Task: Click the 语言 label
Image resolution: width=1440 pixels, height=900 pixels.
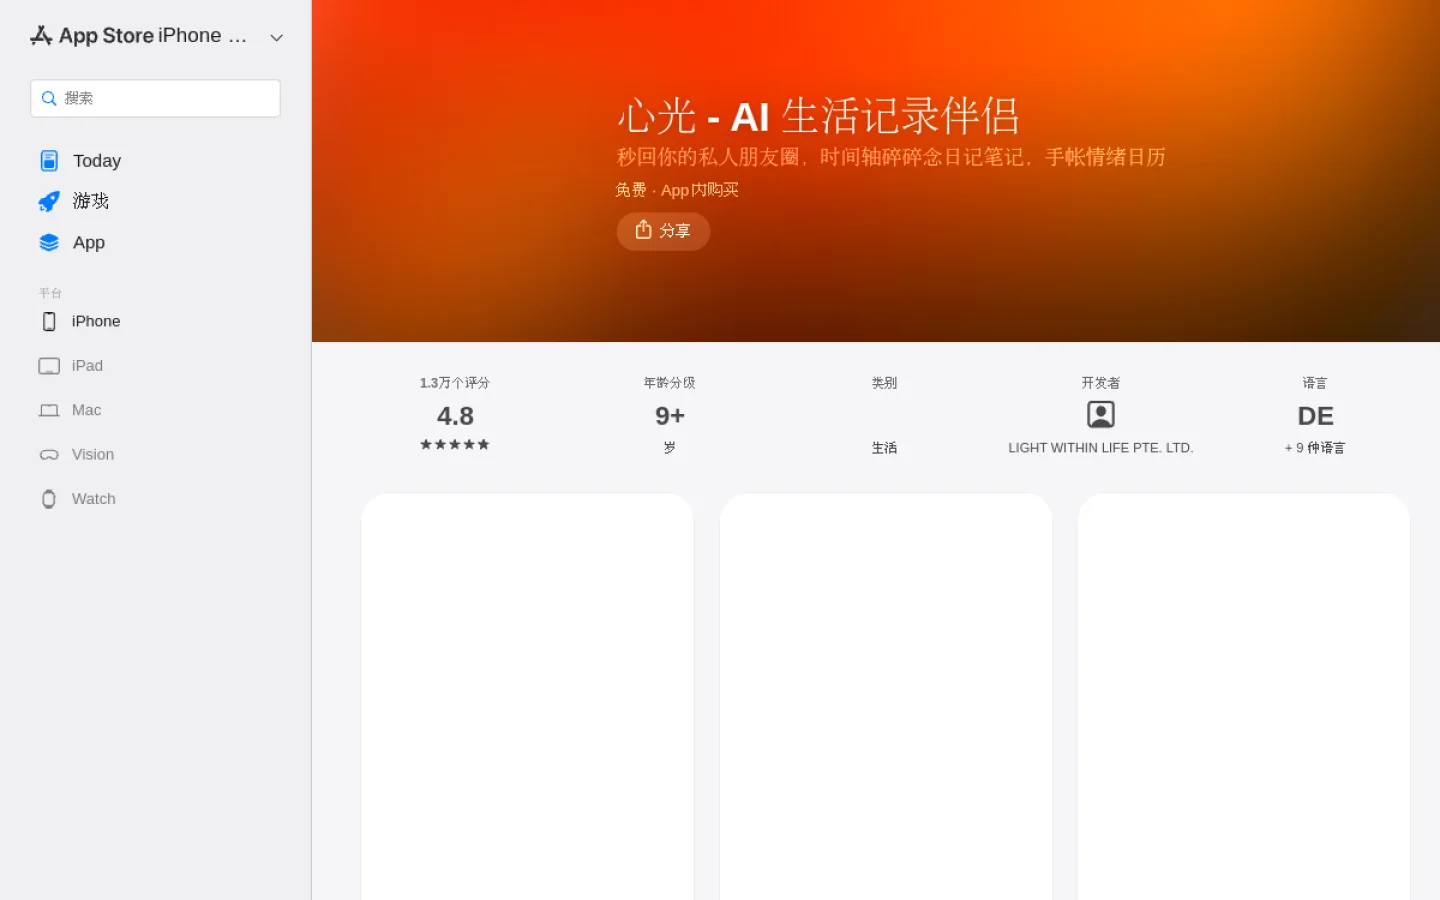Action: [1315, 383]
